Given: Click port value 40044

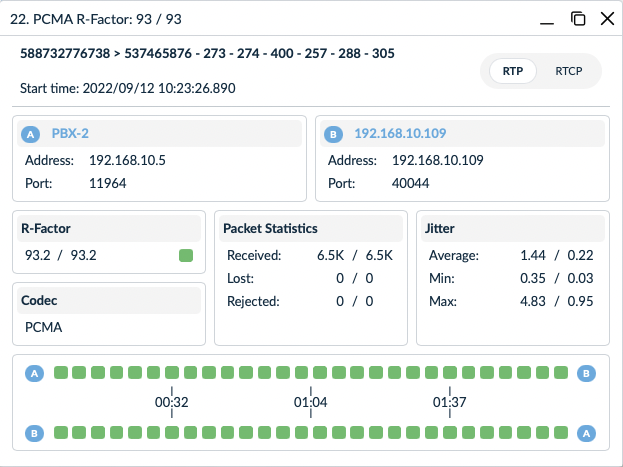Looking at the screenshot, I should click(x=410, y=183).
